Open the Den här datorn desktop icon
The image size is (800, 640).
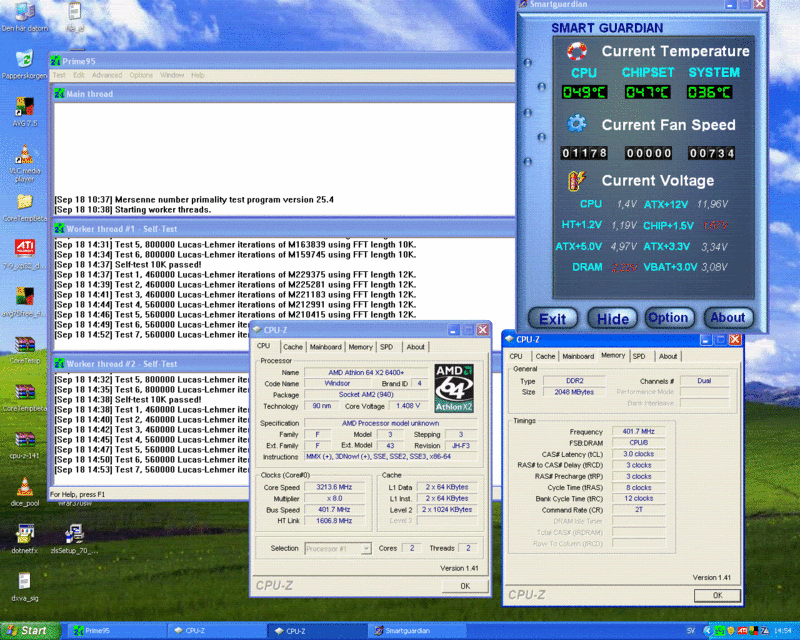point(24,12)
